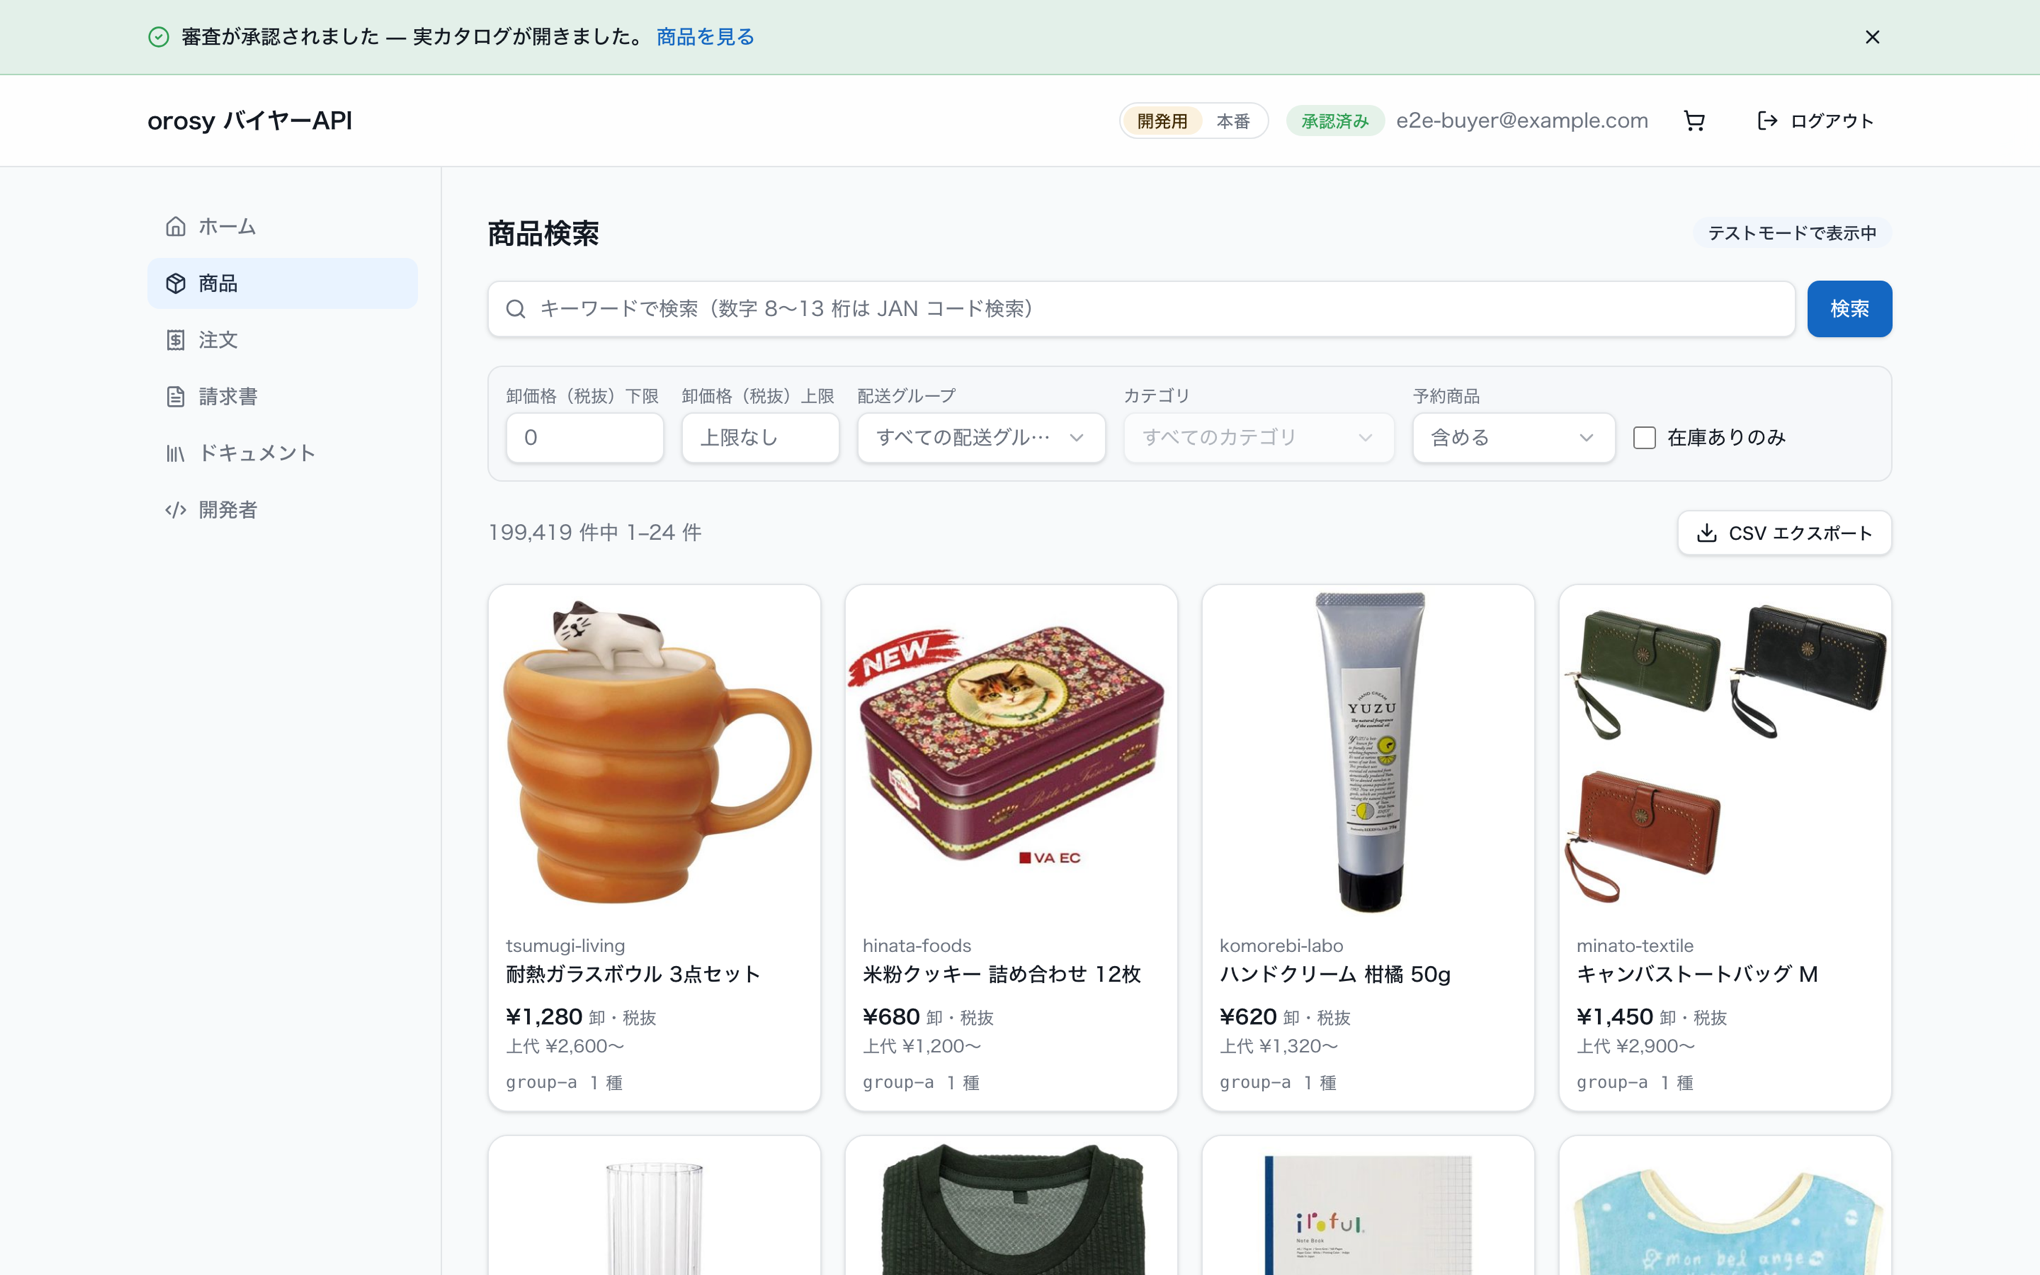Click the ¥1,280 wholesale price

544,1017
